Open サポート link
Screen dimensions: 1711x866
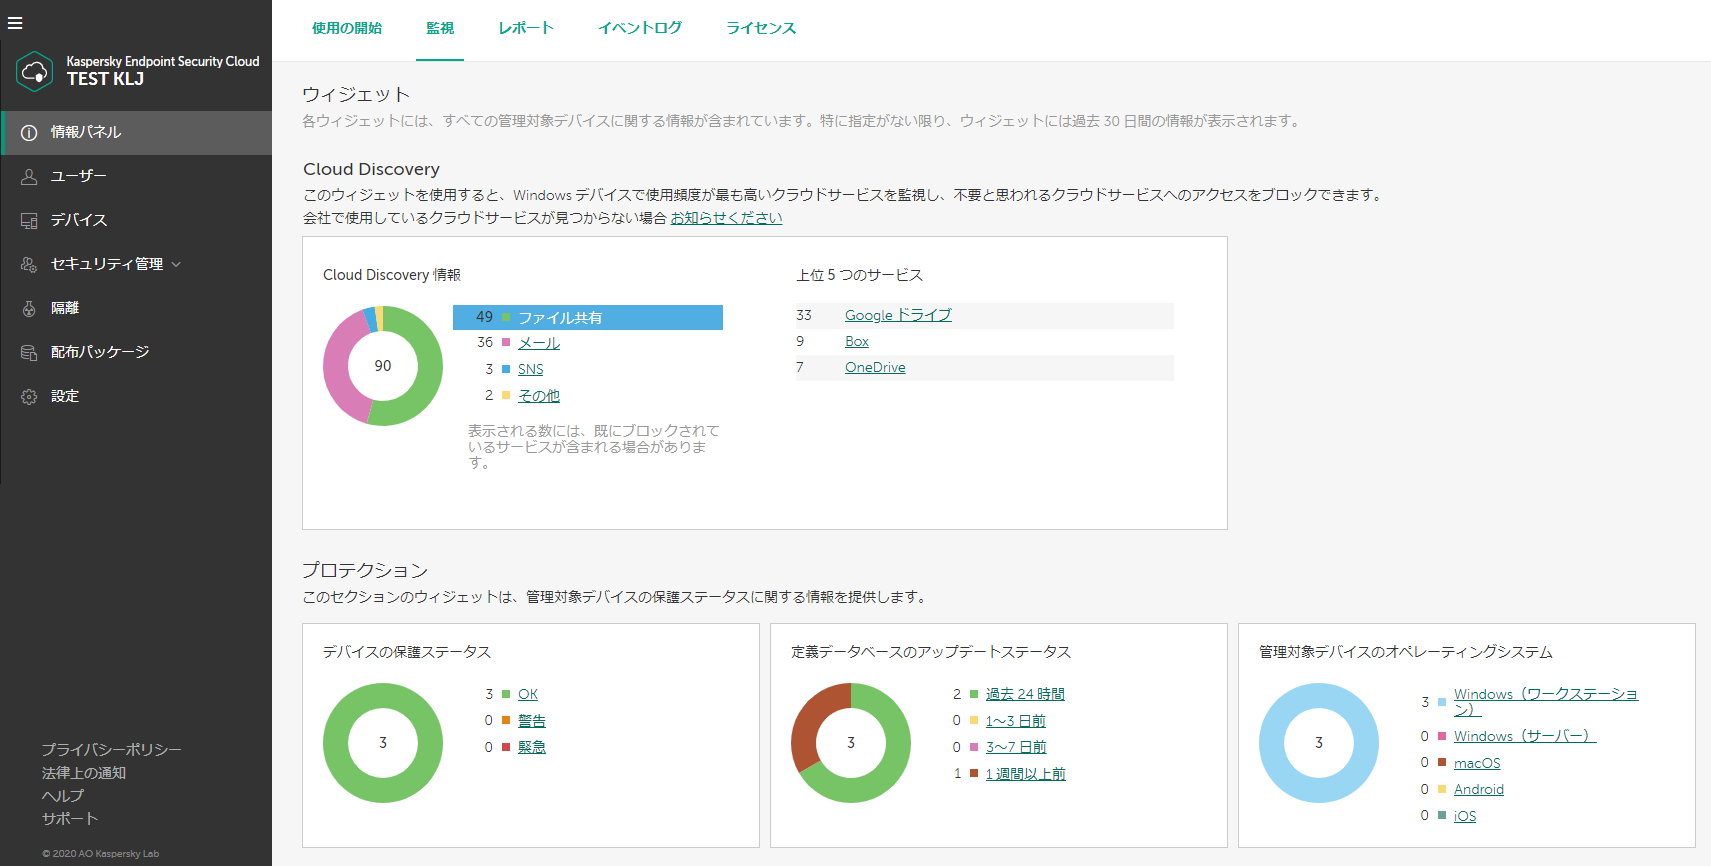[69, 819]
